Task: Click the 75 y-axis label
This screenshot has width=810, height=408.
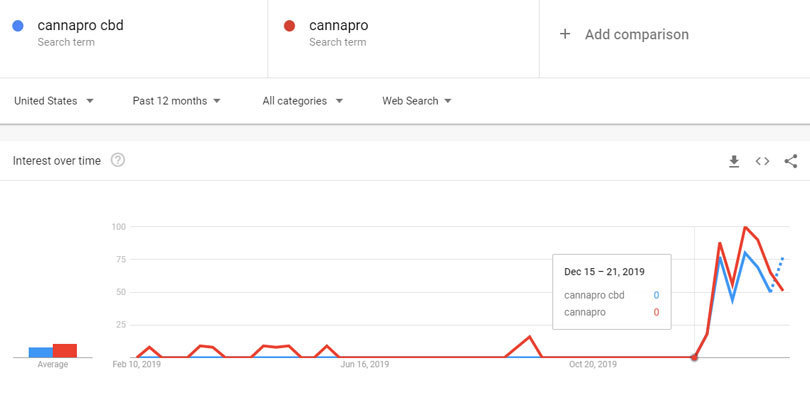Action: 121,259
